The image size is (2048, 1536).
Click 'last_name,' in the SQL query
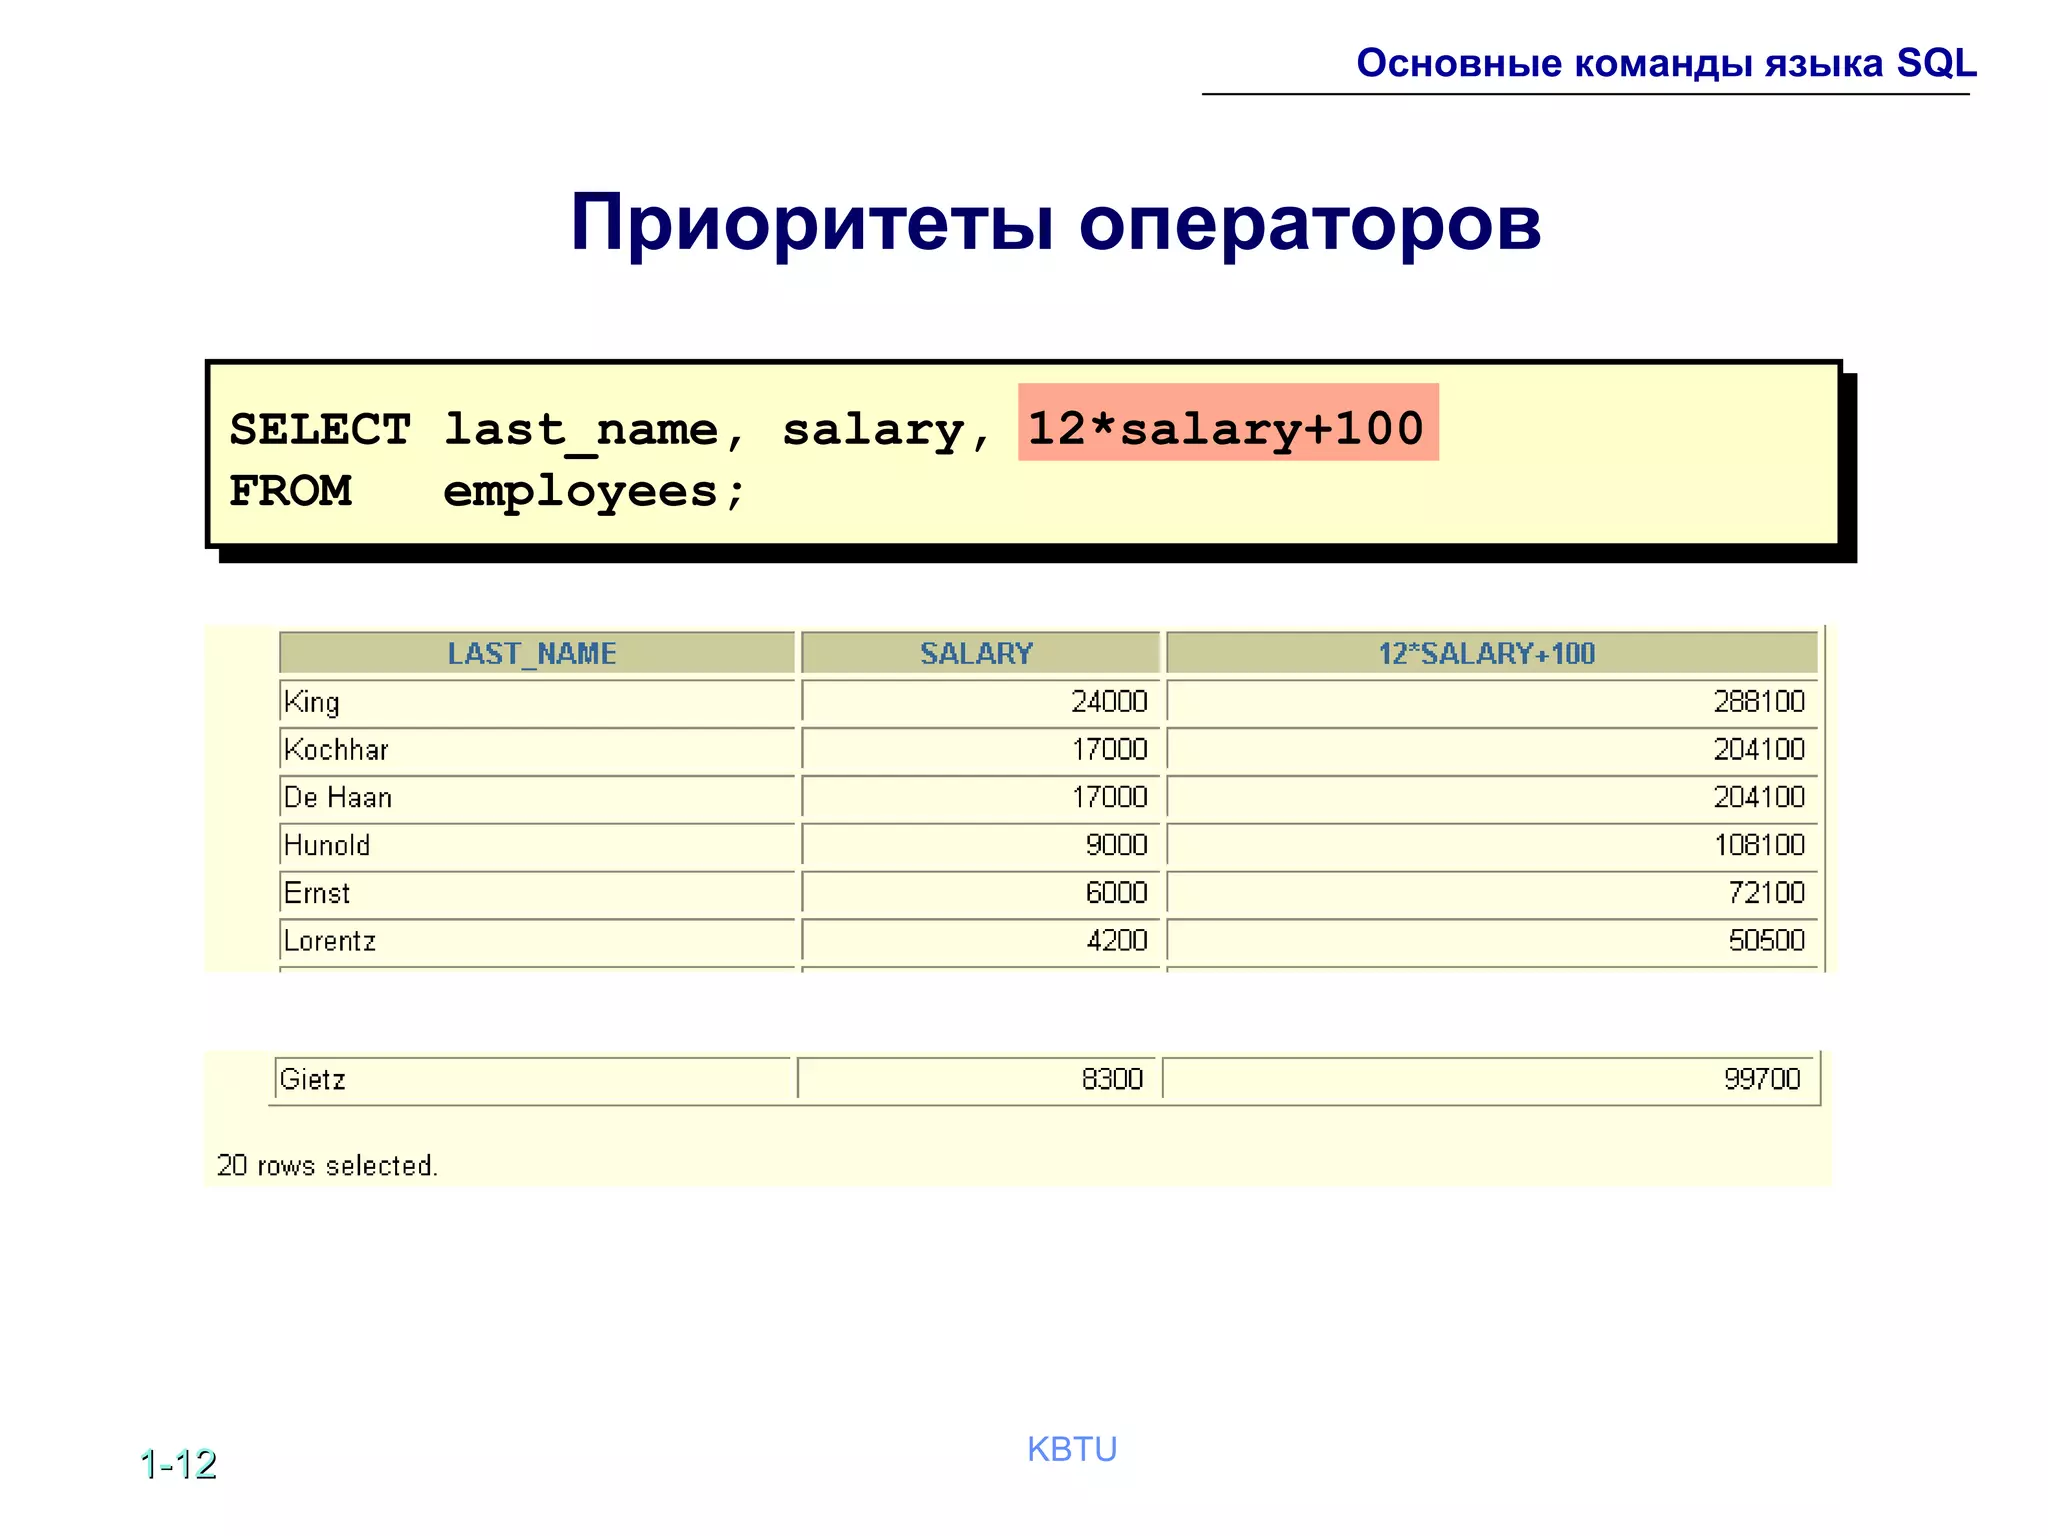595,431
